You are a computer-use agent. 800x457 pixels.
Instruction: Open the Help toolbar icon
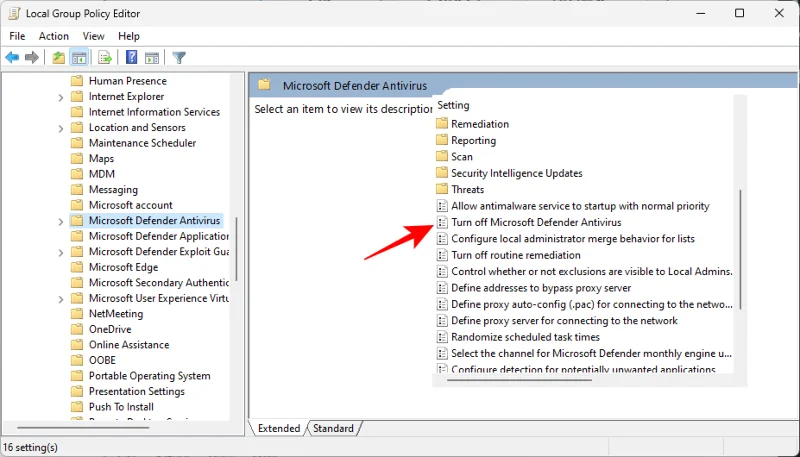pos(132,57)
